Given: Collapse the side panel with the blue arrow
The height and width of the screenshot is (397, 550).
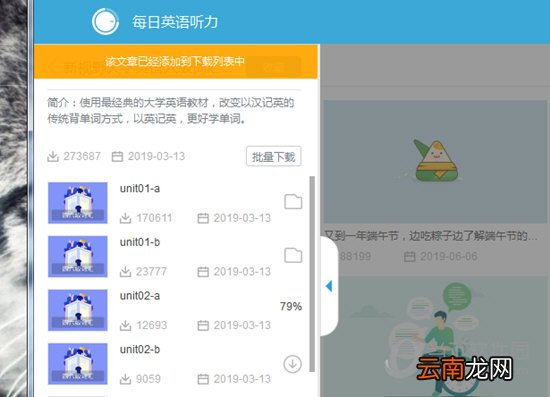Looking at the screenshot, I should click(329, 286).
